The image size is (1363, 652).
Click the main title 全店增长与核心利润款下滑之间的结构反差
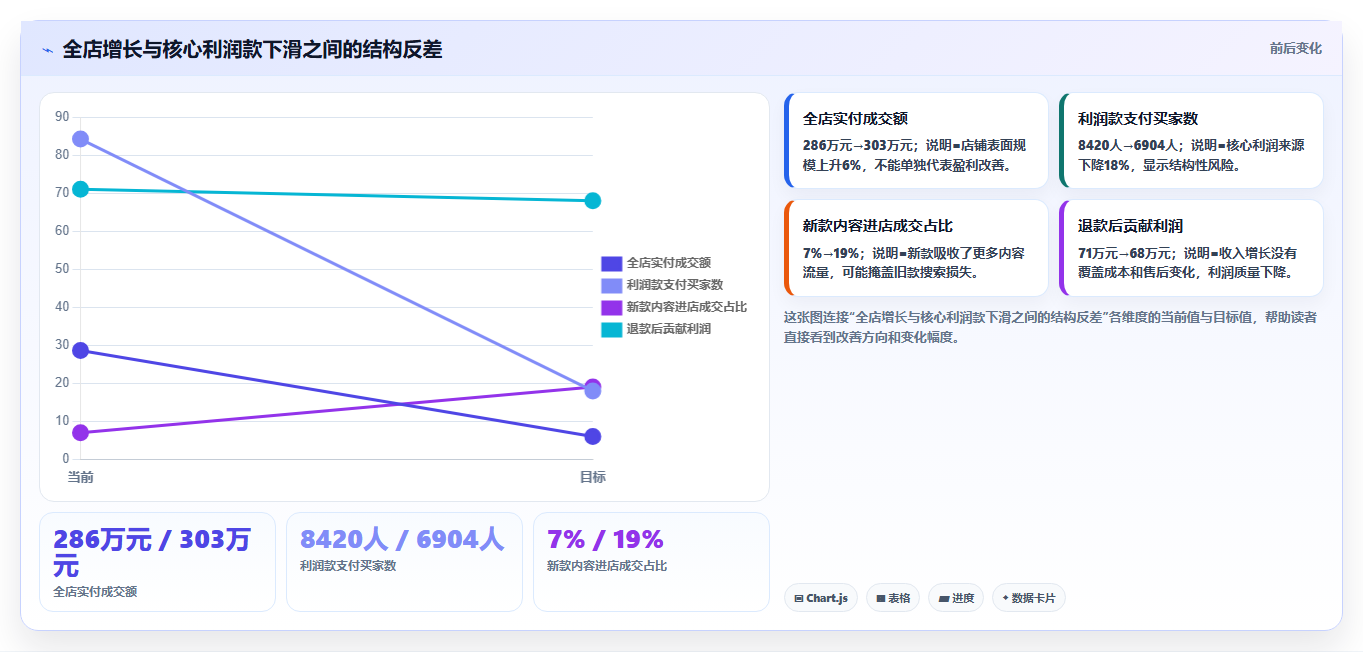252,50
